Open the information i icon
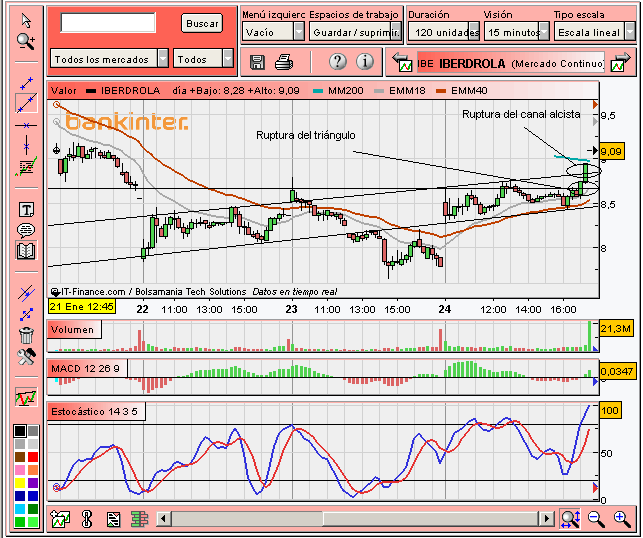This screenshot has height=538, width=643. (x=365, y=62)
